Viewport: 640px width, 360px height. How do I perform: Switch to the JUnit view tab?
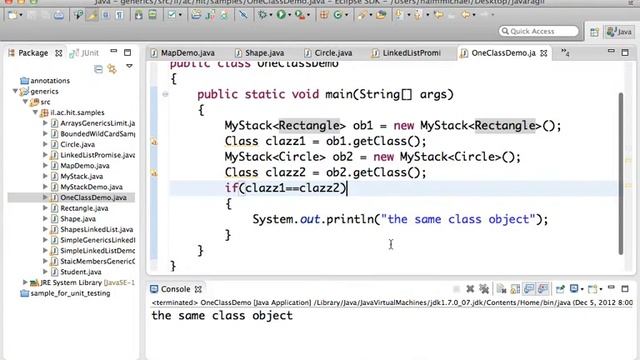click(x=84, y=53)
